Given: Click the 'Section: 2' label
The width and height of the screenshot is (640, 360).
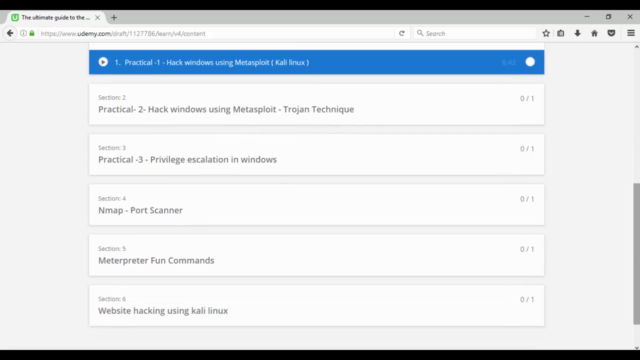Looking at the screenshot, I should click(112, 98).
